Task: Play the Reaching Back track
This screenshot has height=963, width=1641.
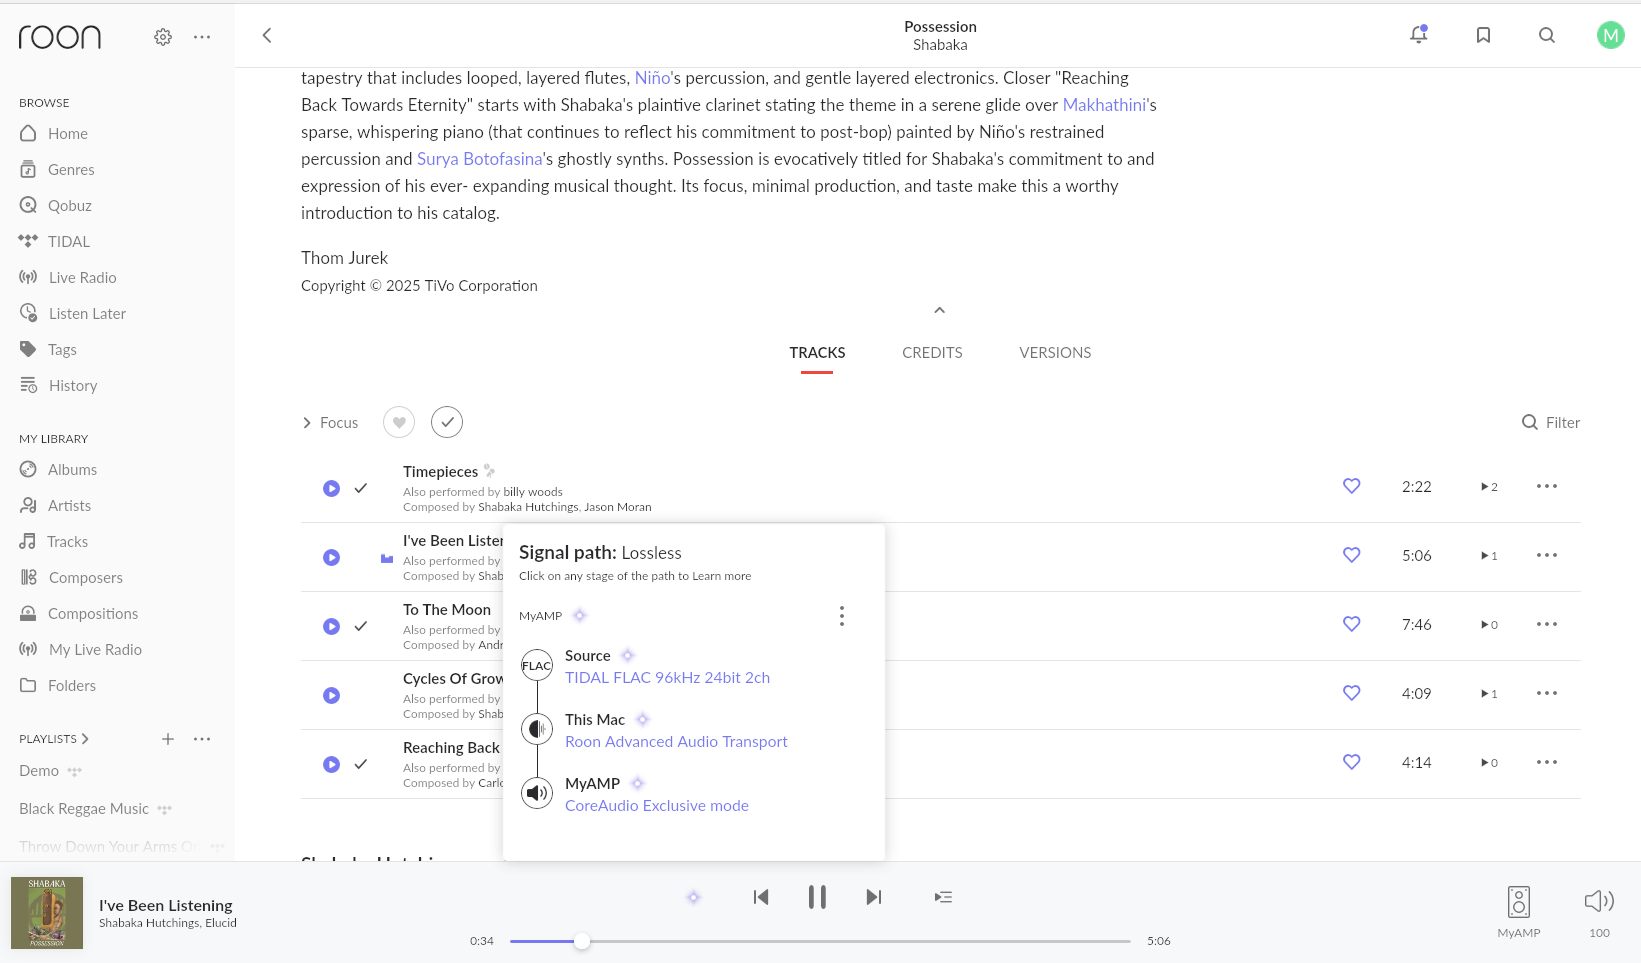Action: click(331, 764)
